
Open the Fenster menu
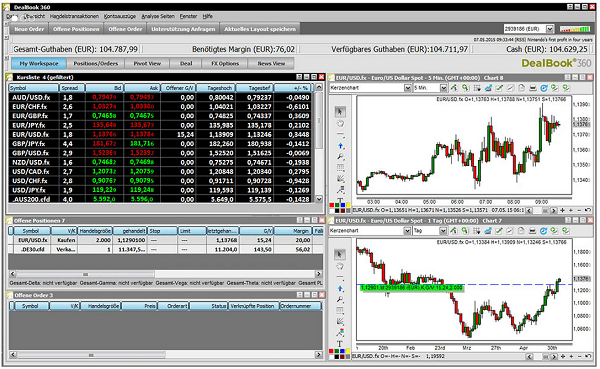coord(188,16)
